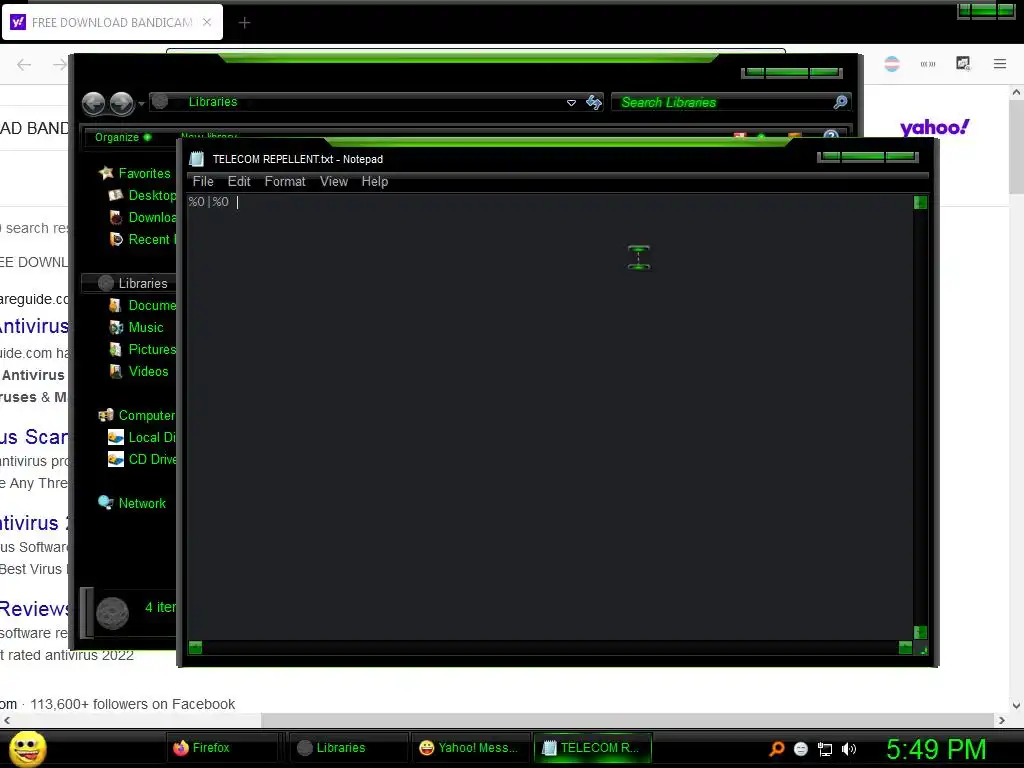Select Network in the navigation pane
This screenshot has width=1024, height=768.
pos(142,504)
